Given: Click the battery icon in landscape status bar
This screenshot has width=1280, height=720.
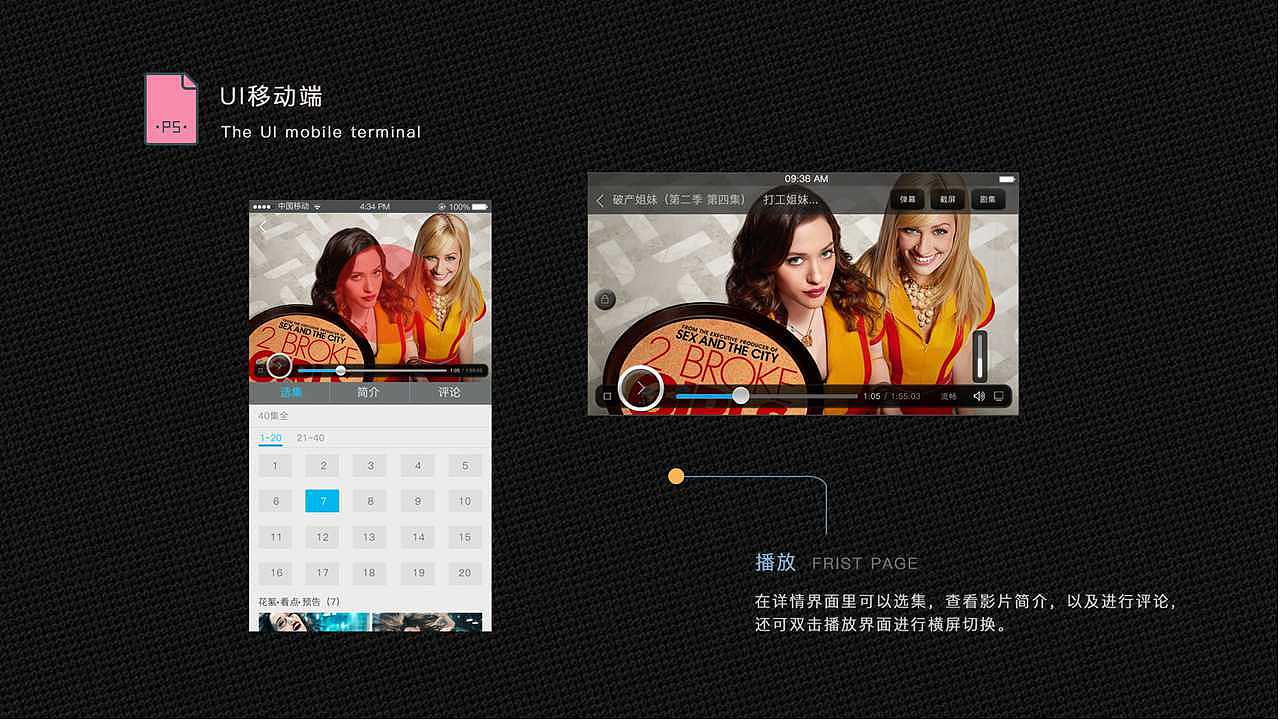Looking at the screenshot, I should click(x=1007, y=179).
